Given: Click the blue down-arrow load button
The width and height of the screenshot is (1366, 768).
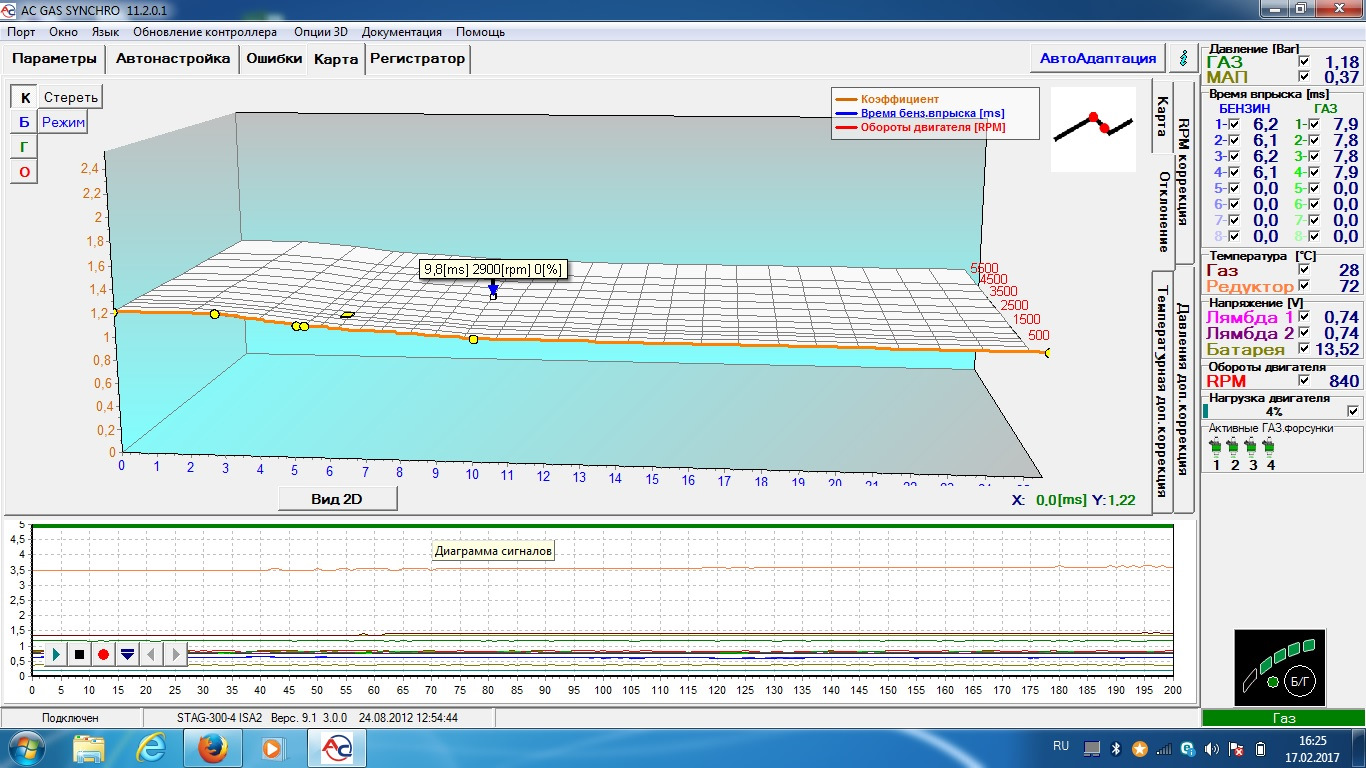Looking at the screenshot, I should tap(127, 654).
